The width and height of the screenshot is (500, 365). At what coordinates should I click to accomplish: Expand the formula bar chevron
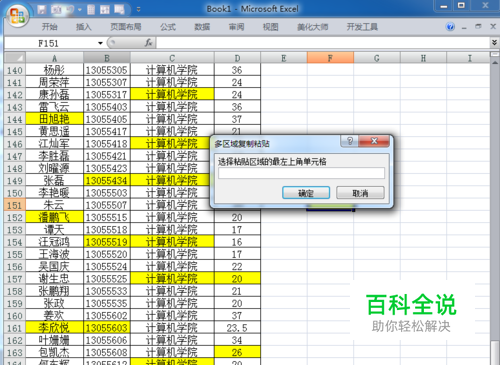[x=494, y=42]
